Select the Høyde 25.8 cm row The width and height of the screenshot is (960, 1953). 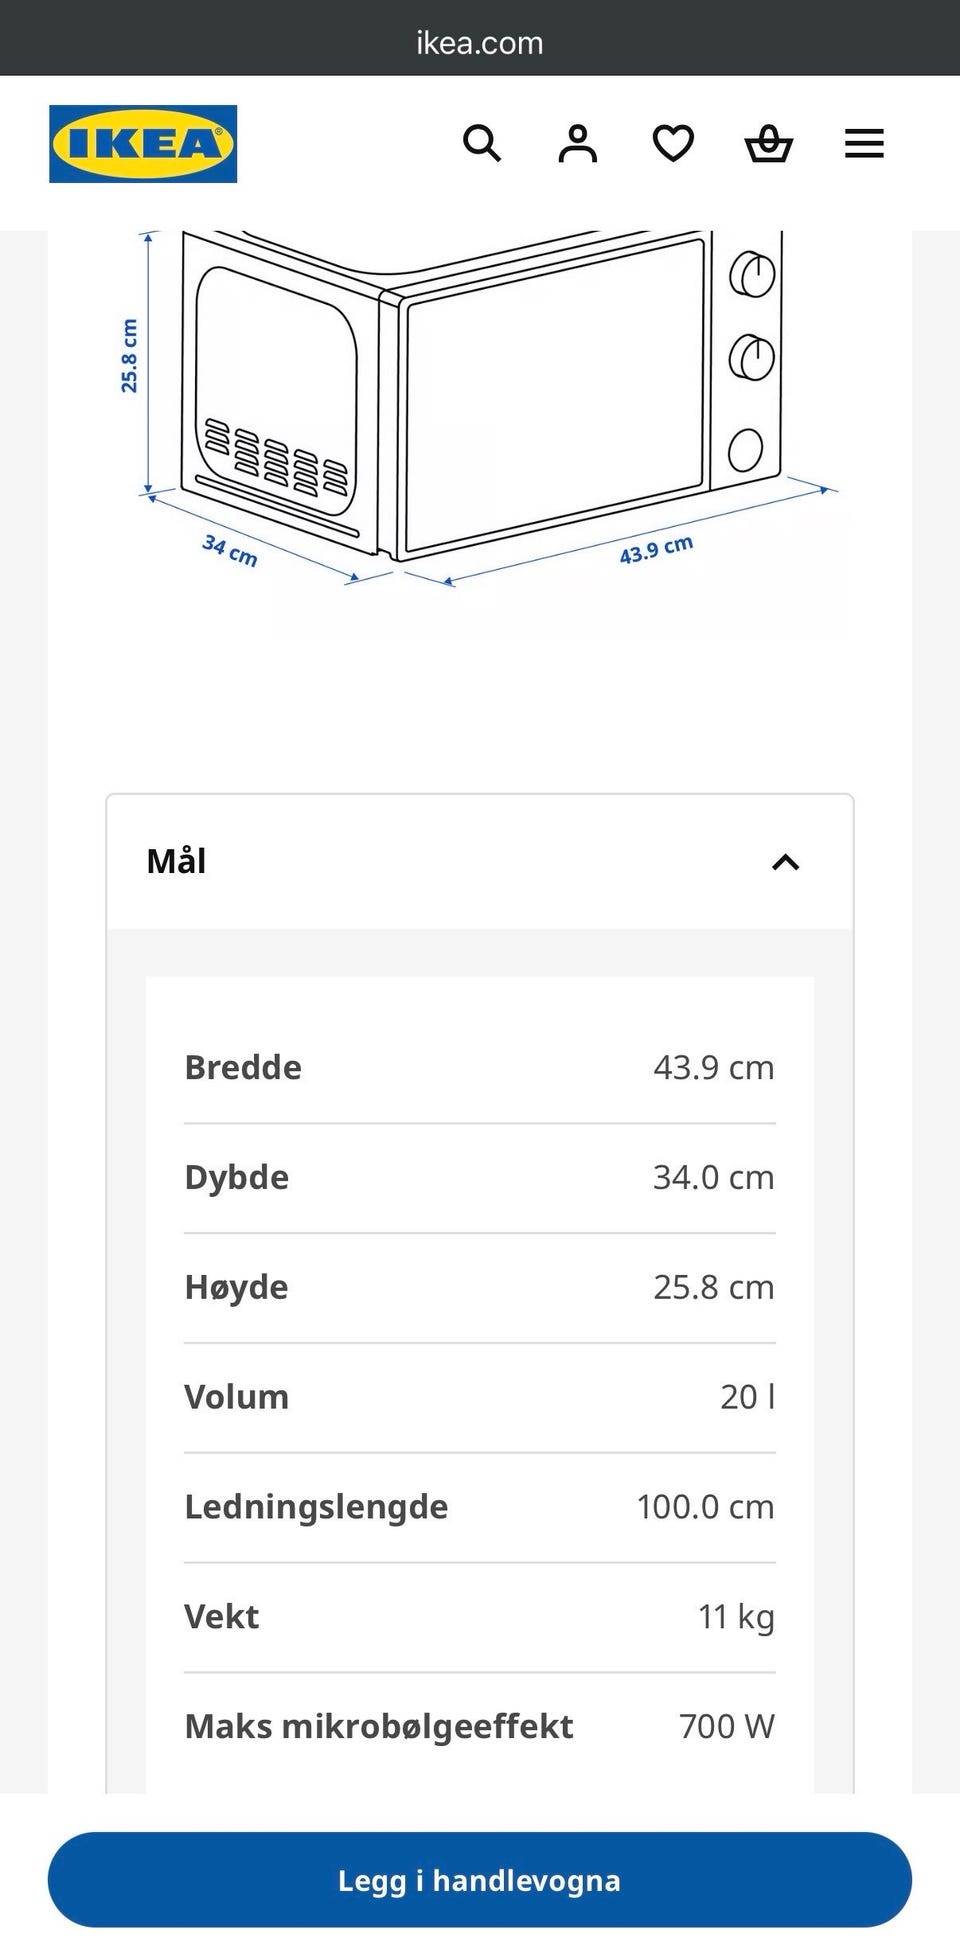pyautogui.click(x=480, y=1288)
